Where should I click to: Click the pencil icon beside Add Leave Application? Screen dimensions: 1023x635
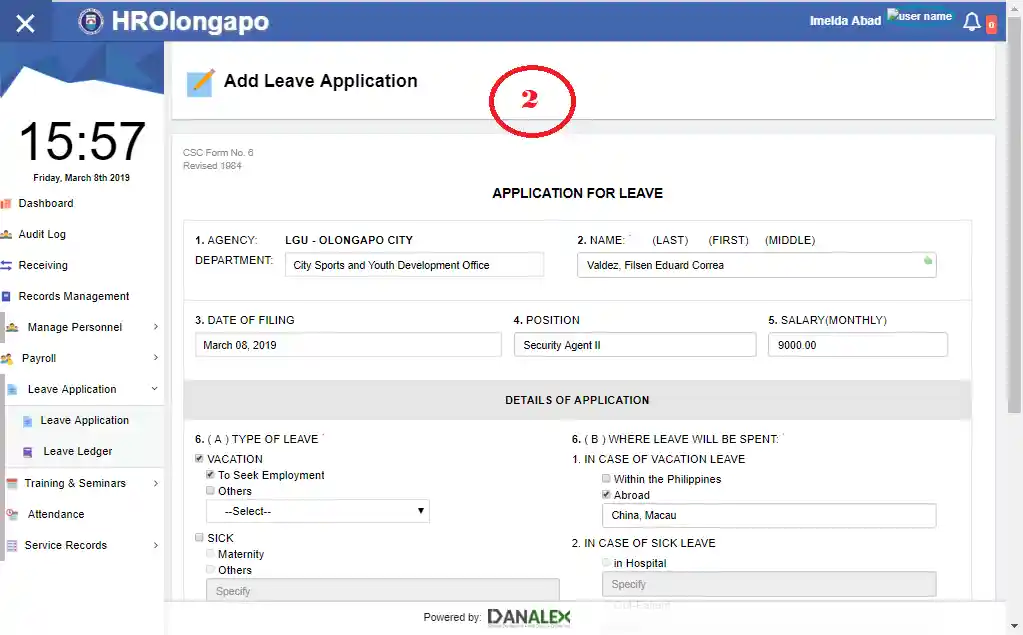200,83
